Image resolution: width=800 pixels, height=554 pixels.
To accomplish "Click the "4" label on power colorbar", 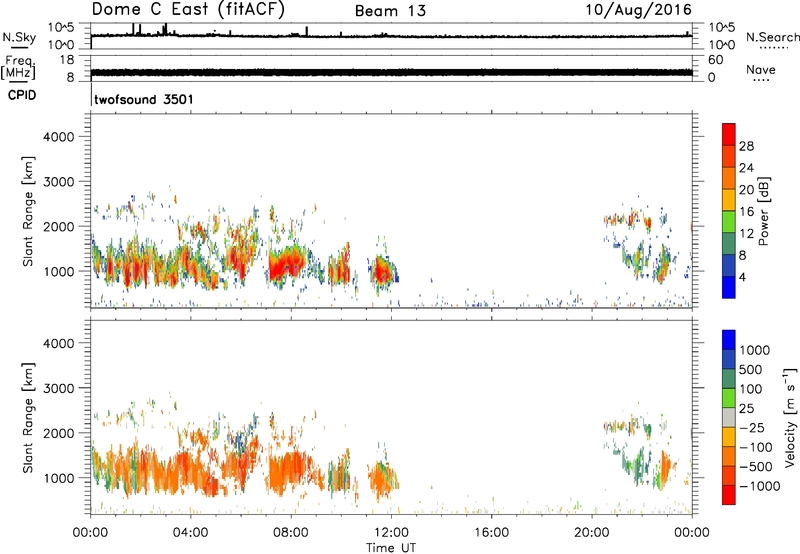I will pos(742,277).
